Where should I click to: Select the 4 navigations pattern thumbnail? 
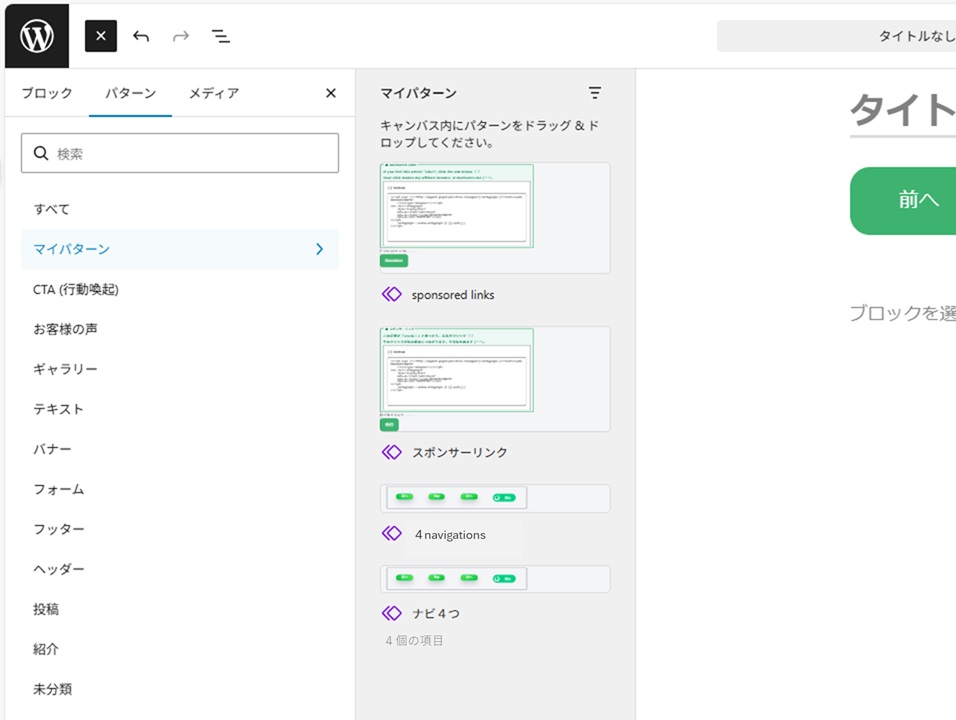point(495,498)
